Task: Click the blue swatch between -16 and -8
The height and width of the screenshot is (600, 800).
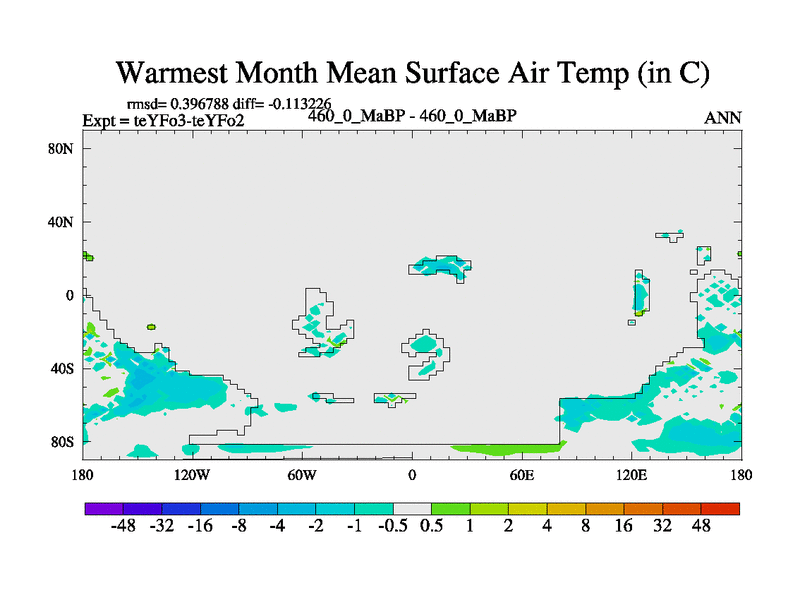Action: 219,509
